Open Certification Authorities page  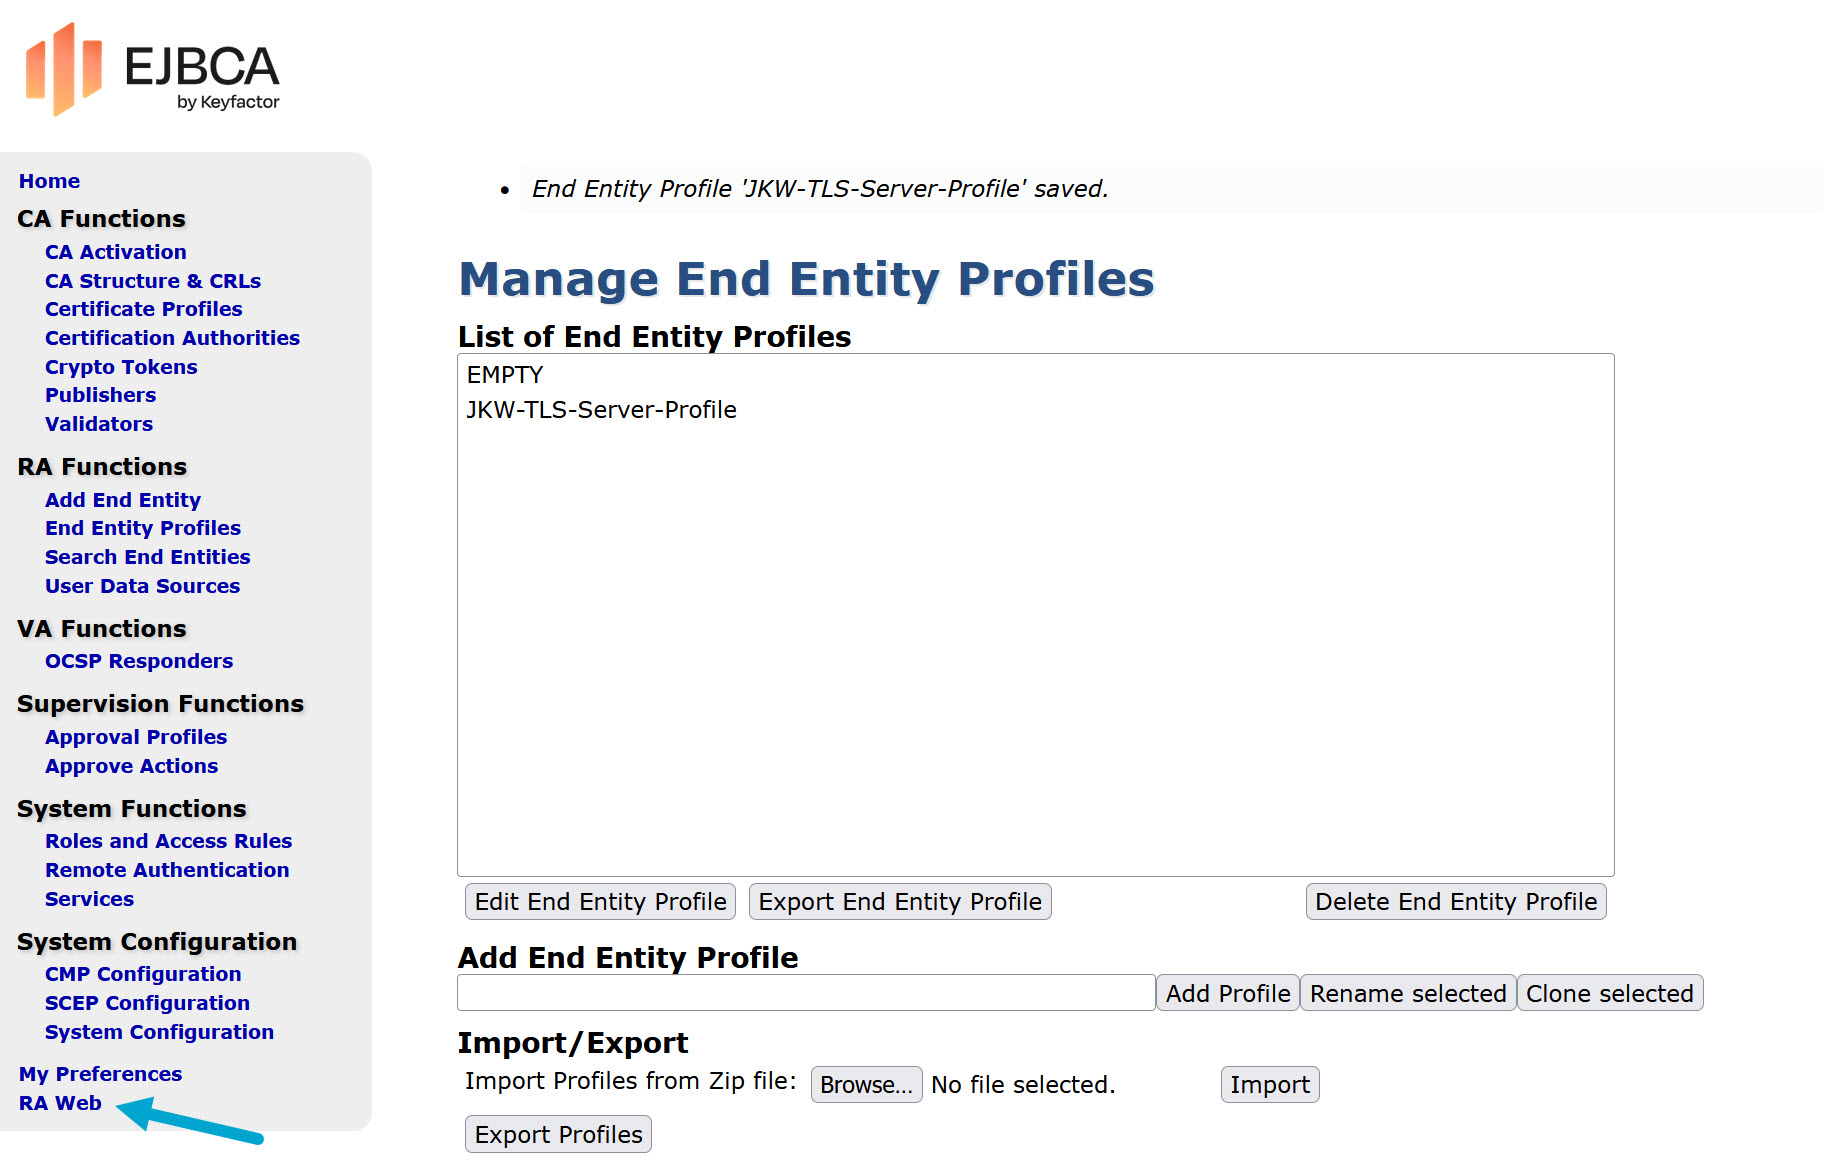tap(172, 338)
